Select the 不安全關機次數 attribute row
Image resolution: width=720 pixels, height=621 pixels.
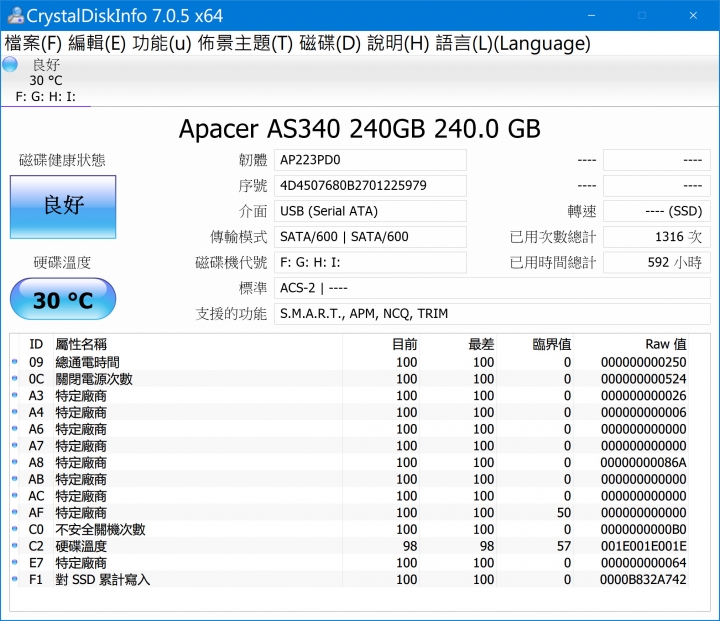click(349, 529)
